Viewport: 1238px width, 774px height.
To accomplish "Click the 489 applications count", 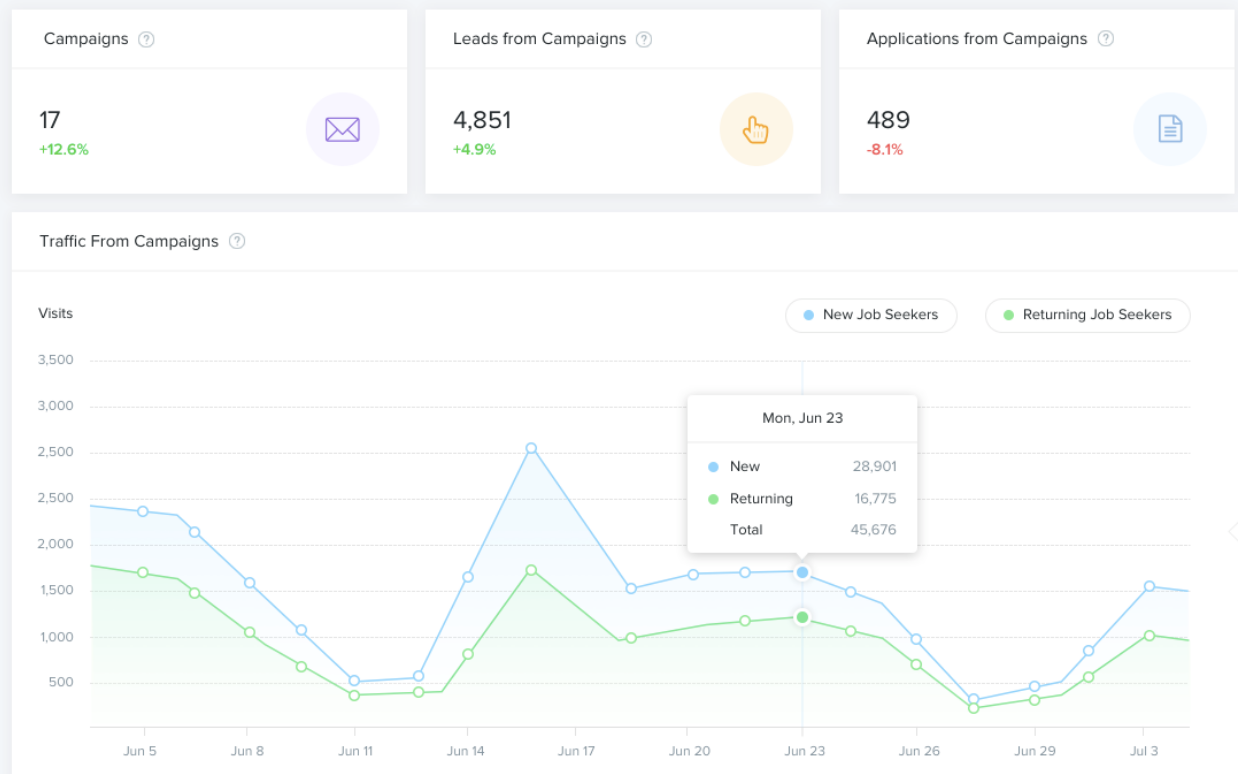I will pos(888,120).
